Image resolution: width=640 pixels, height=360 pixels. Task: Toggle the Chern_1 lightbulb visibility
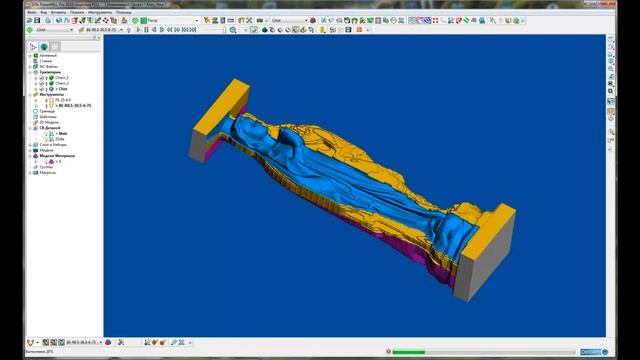(46, 78)
